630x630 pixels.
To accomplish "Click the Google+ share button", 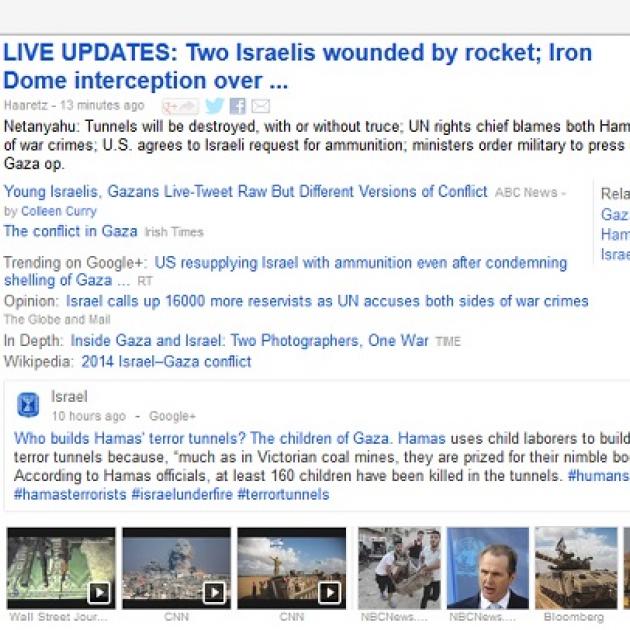I will 180,106.
